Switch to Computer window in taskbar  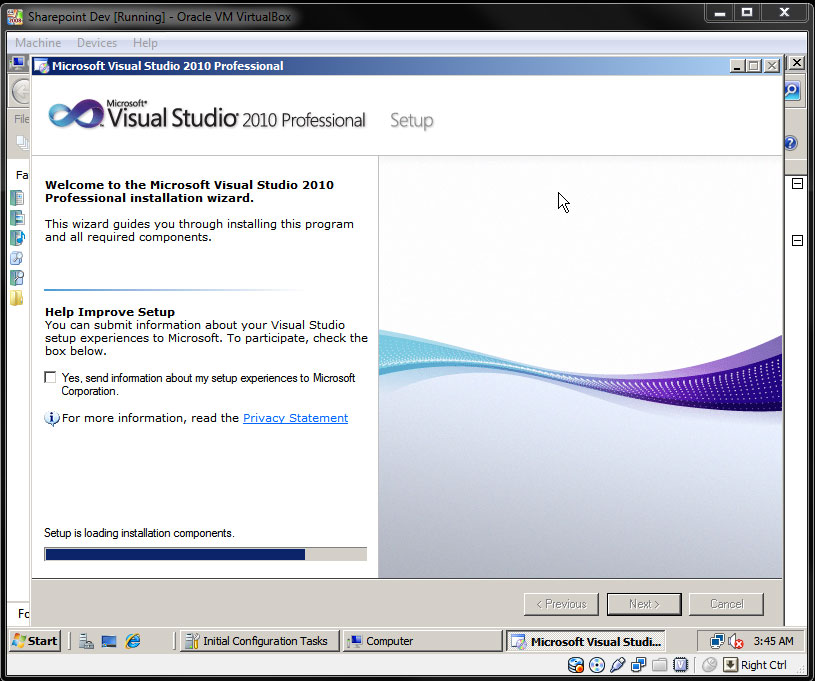(422, 641)
